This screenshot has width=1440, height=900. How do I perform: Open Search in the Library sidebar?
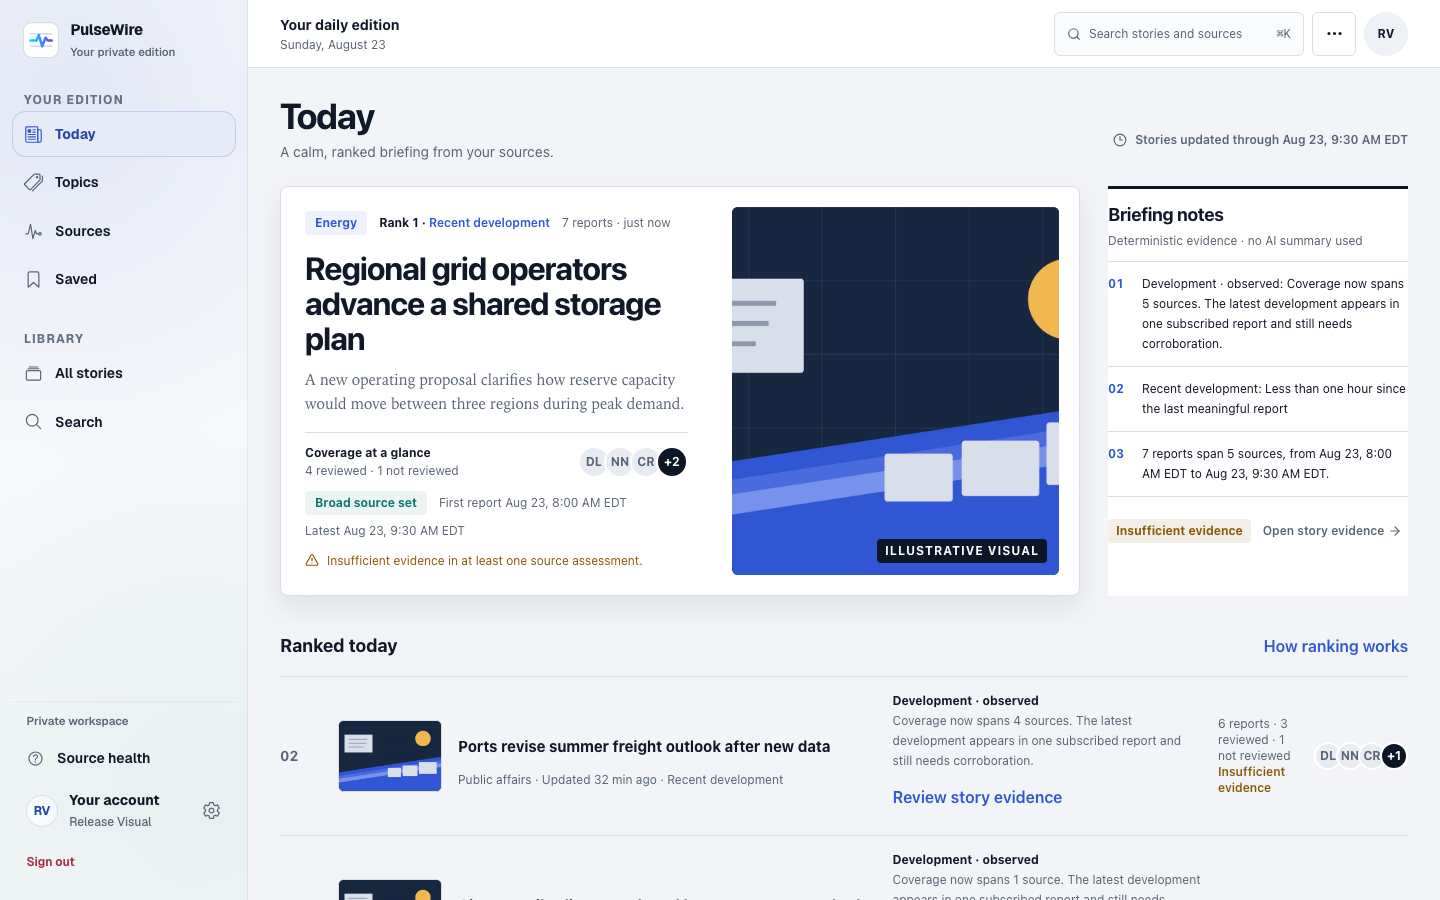pos(124,422)
